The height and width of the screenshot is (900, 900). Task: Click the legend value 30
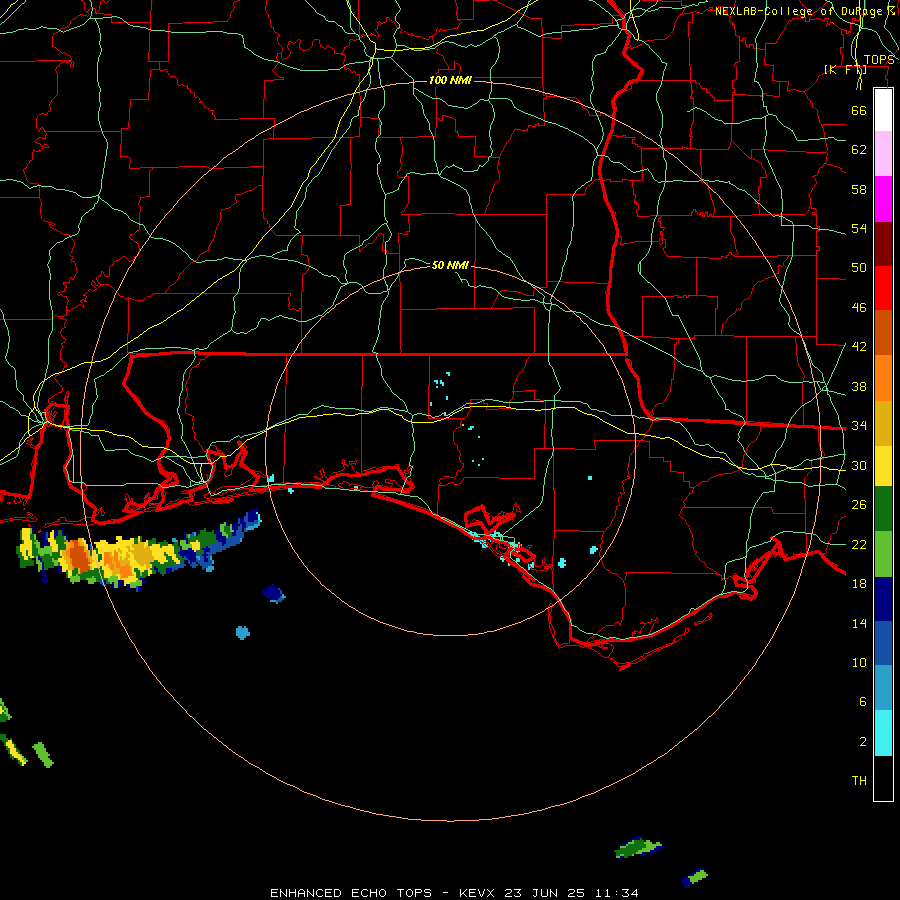[859, 465]
